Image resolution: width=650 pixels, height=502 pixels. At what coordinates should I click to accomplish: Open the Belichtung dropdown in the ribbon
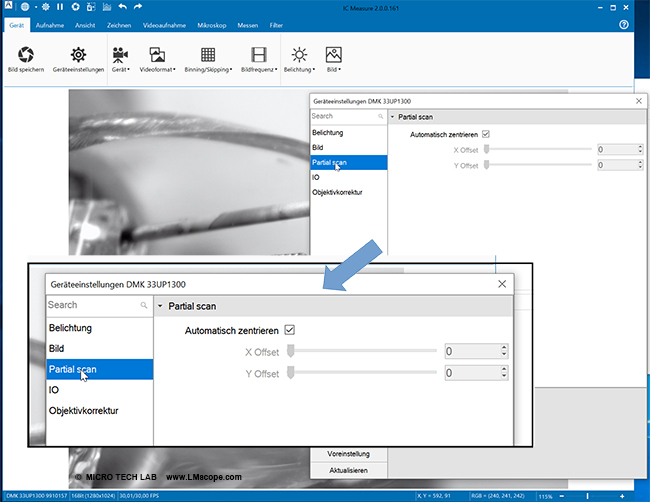coord(300,58)
